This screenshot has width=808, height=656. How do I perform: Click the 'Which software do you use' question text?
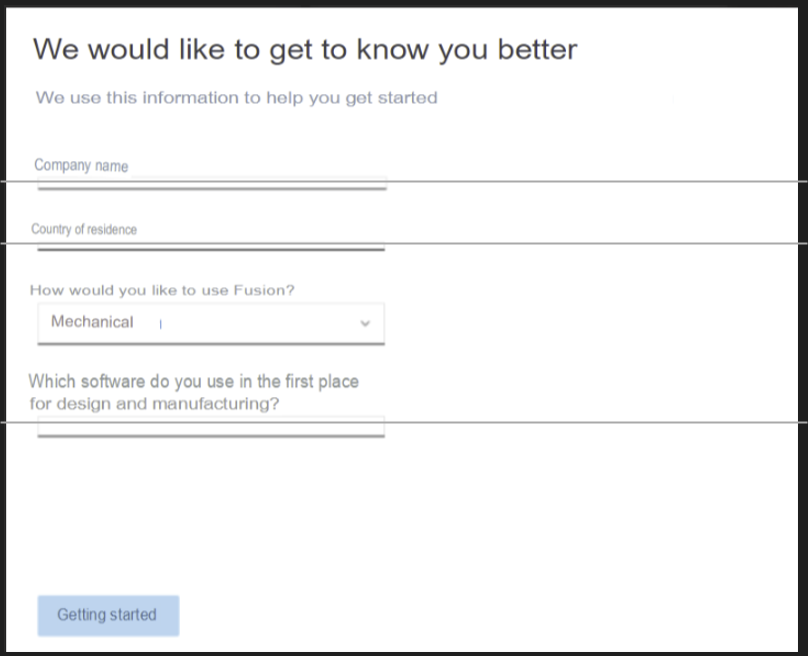pyautogui.click(x=196, y=392)
